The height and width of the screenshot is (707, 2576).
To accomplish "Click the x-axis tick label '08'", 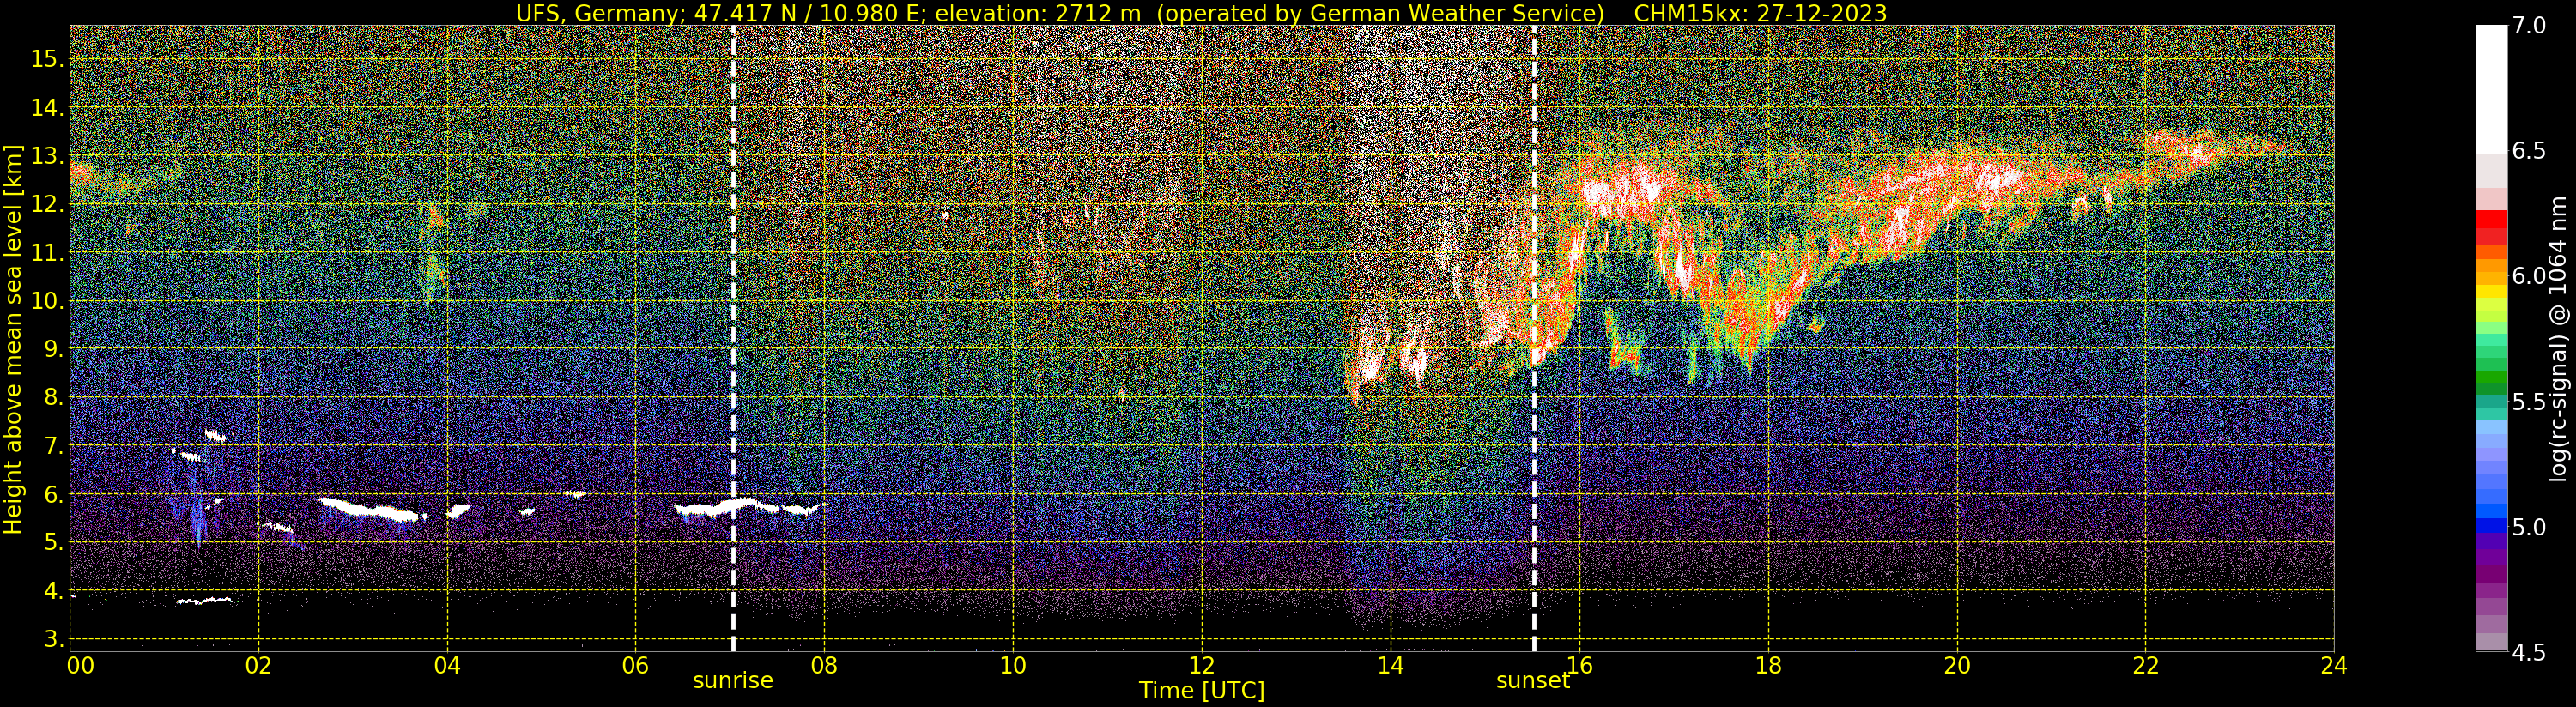I will pos(824,665).
